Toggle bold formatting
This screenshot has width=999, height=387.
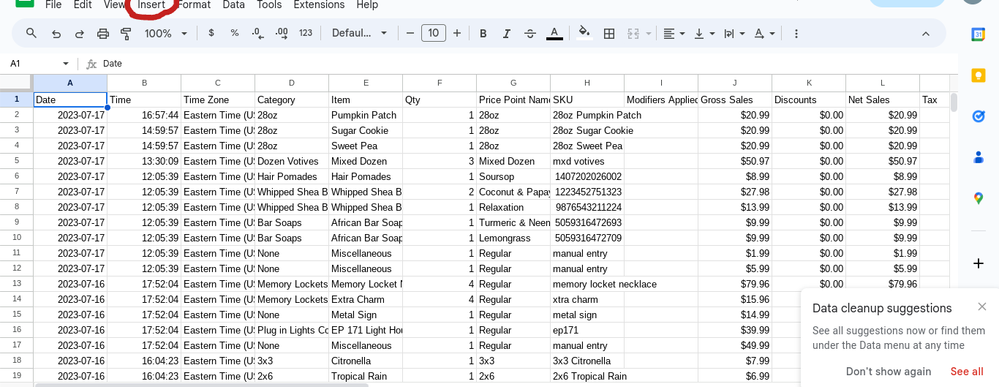(483, 34)
